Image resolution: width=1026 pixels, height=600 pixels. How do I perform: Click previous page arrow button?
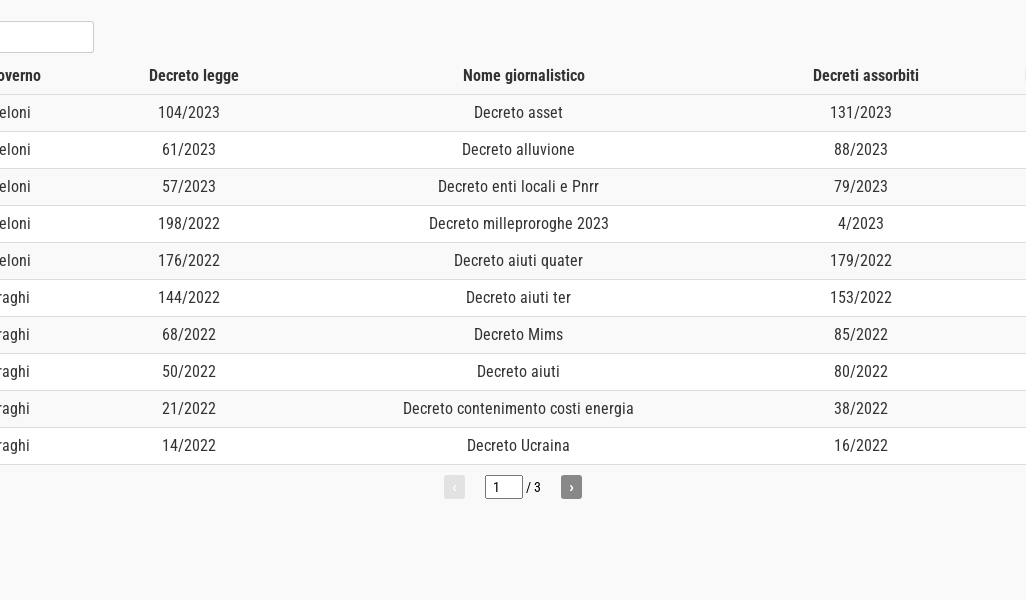pos(454,487)
